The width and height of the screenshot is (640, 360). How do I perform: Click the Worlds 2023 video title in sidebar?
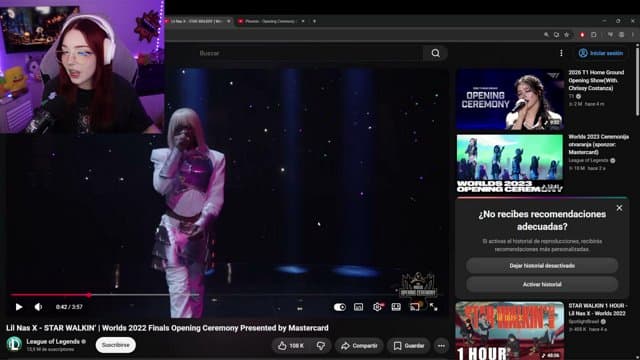(598, 144)
